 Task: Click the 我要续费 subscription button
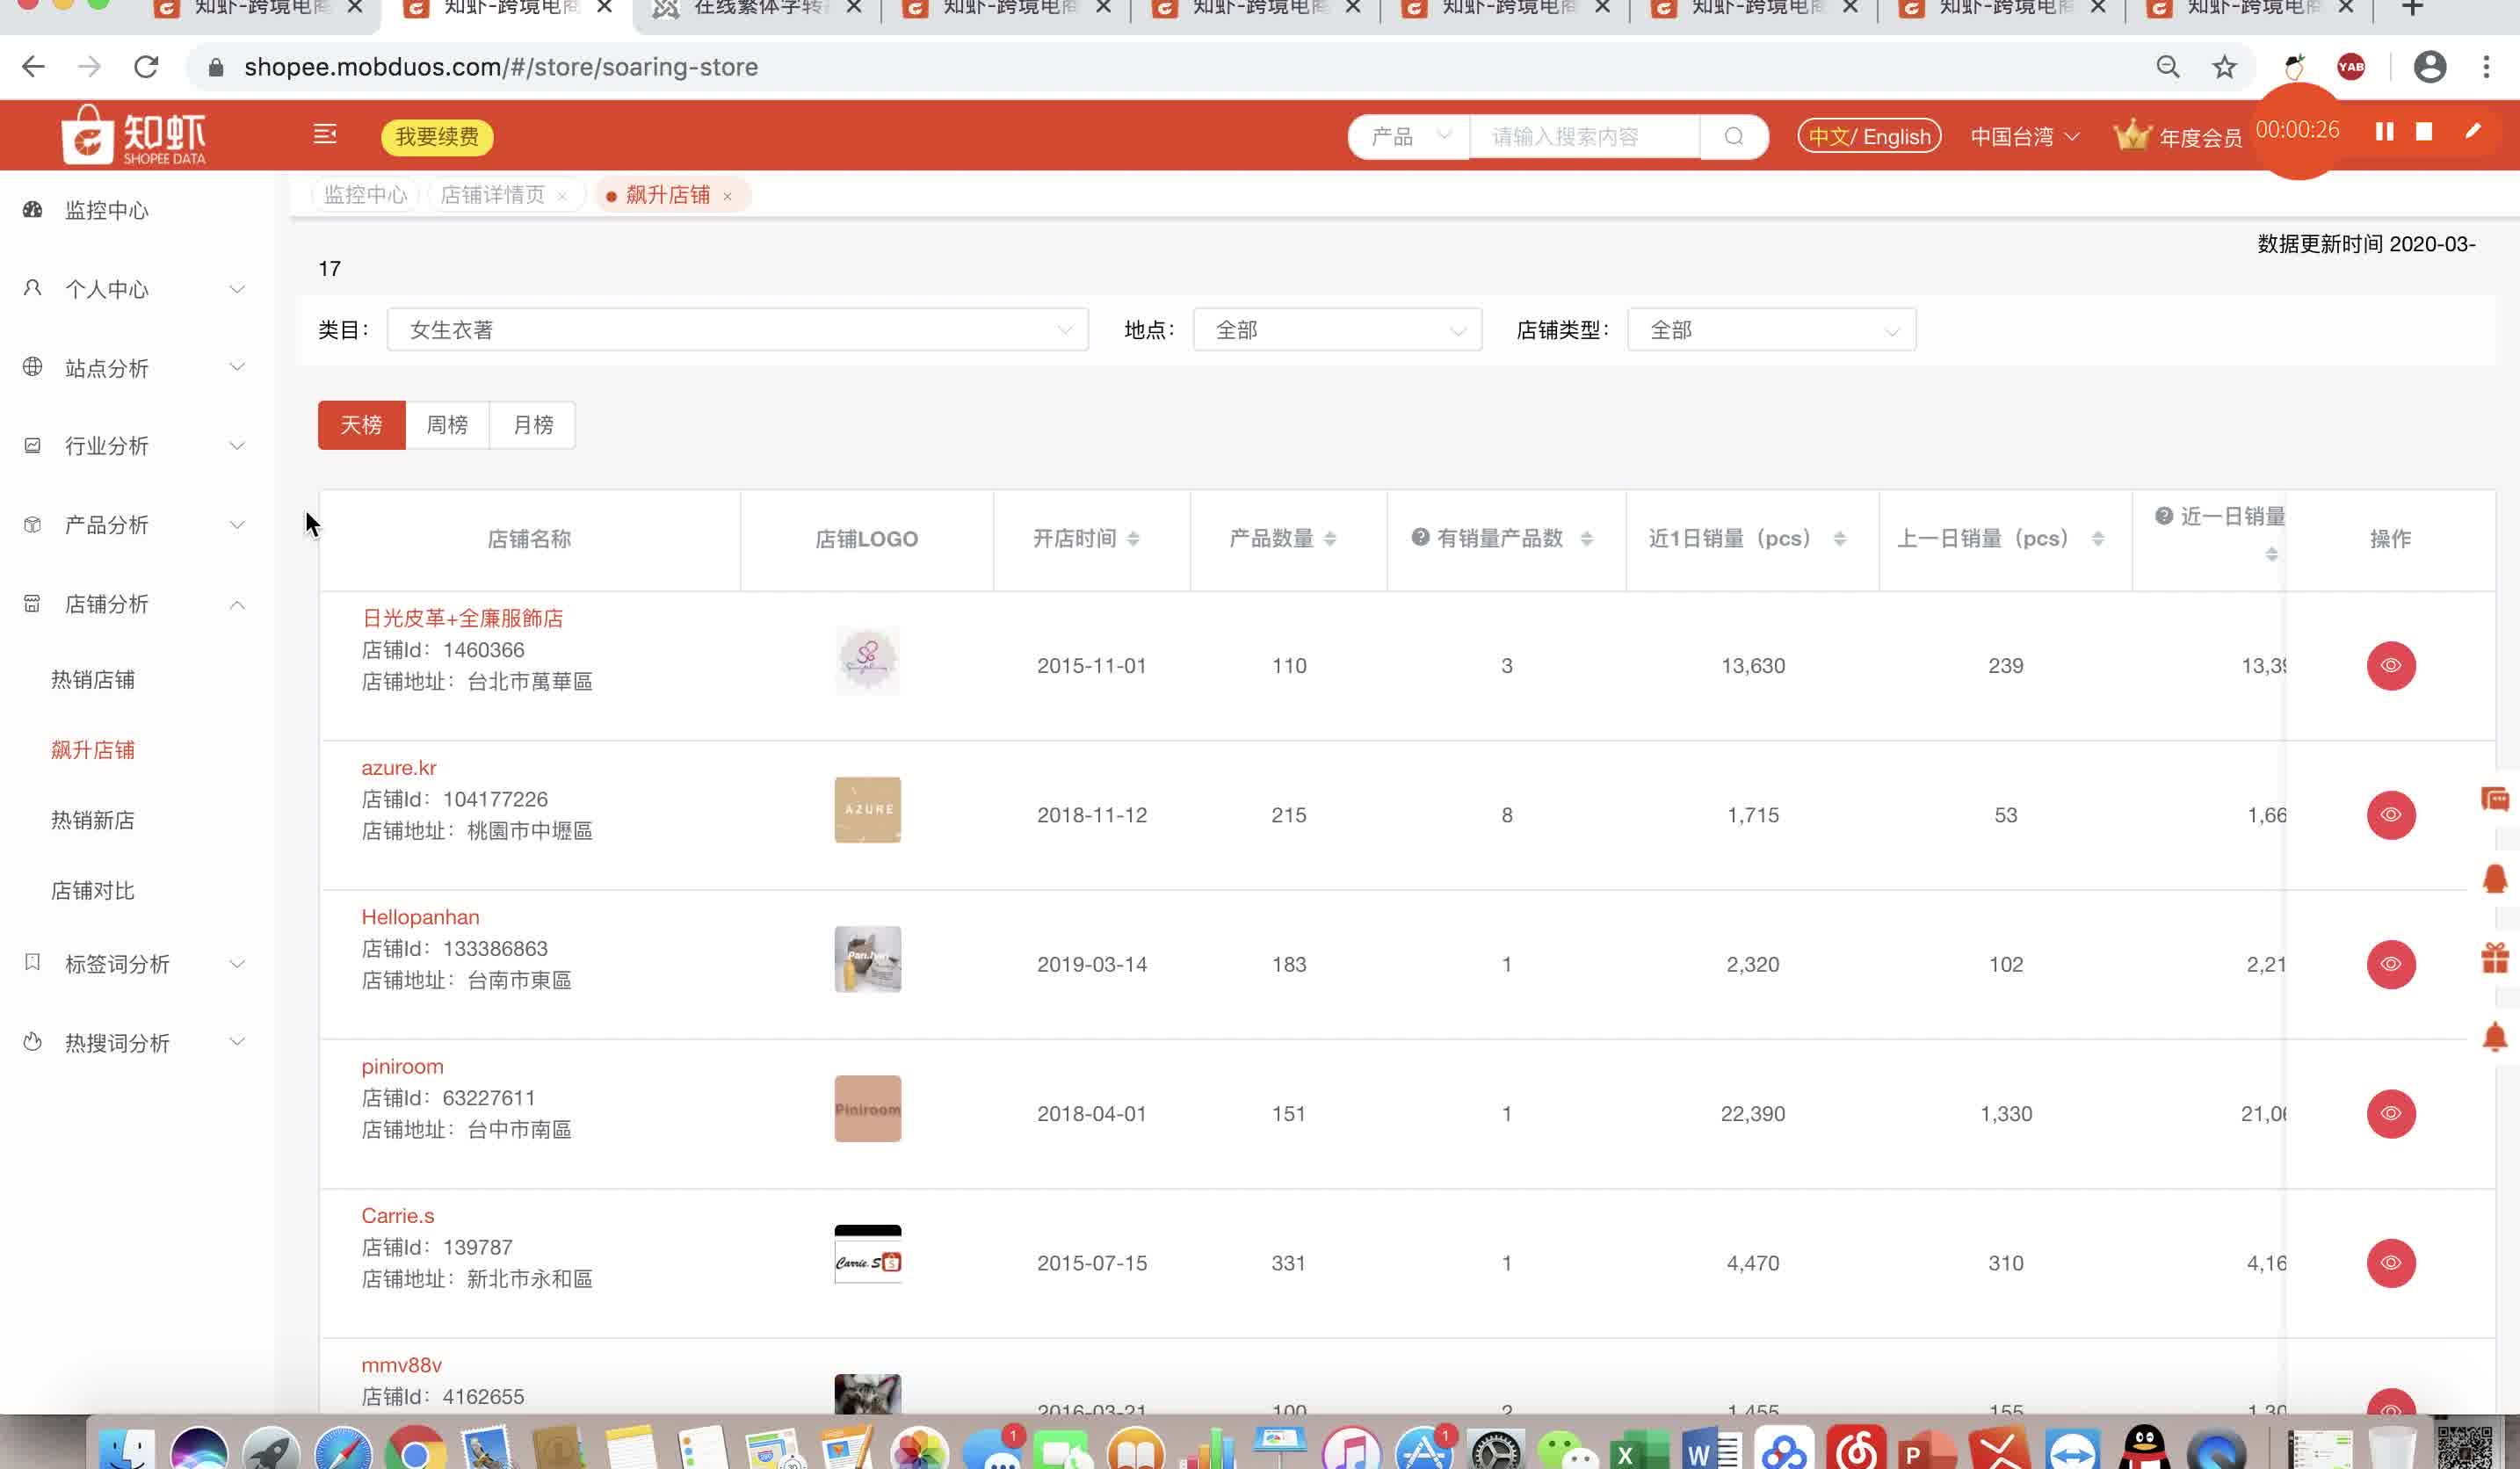pyautogui.click(x=438, y=136)
